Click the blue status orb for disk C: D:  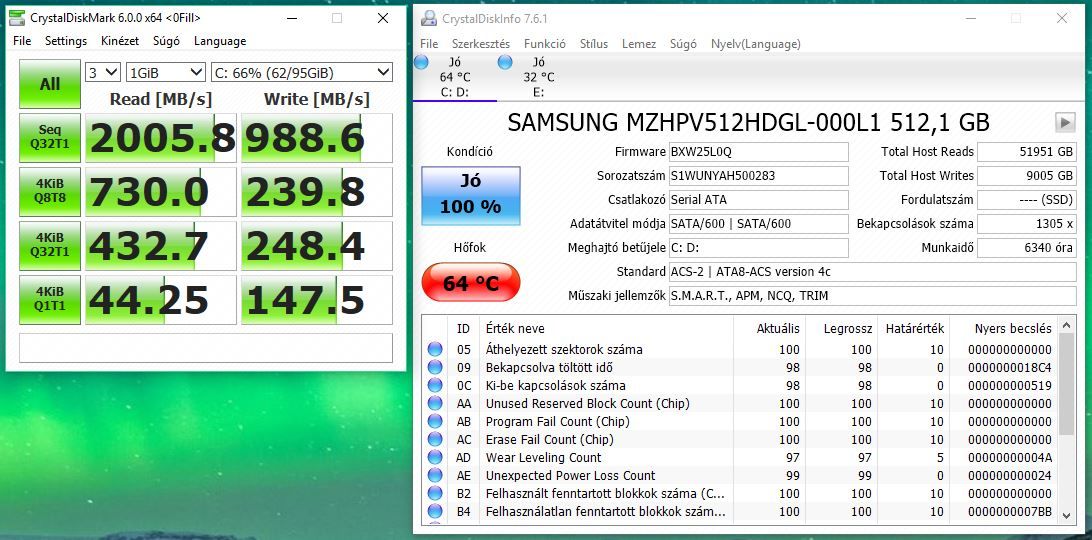(x=421, y=63)
